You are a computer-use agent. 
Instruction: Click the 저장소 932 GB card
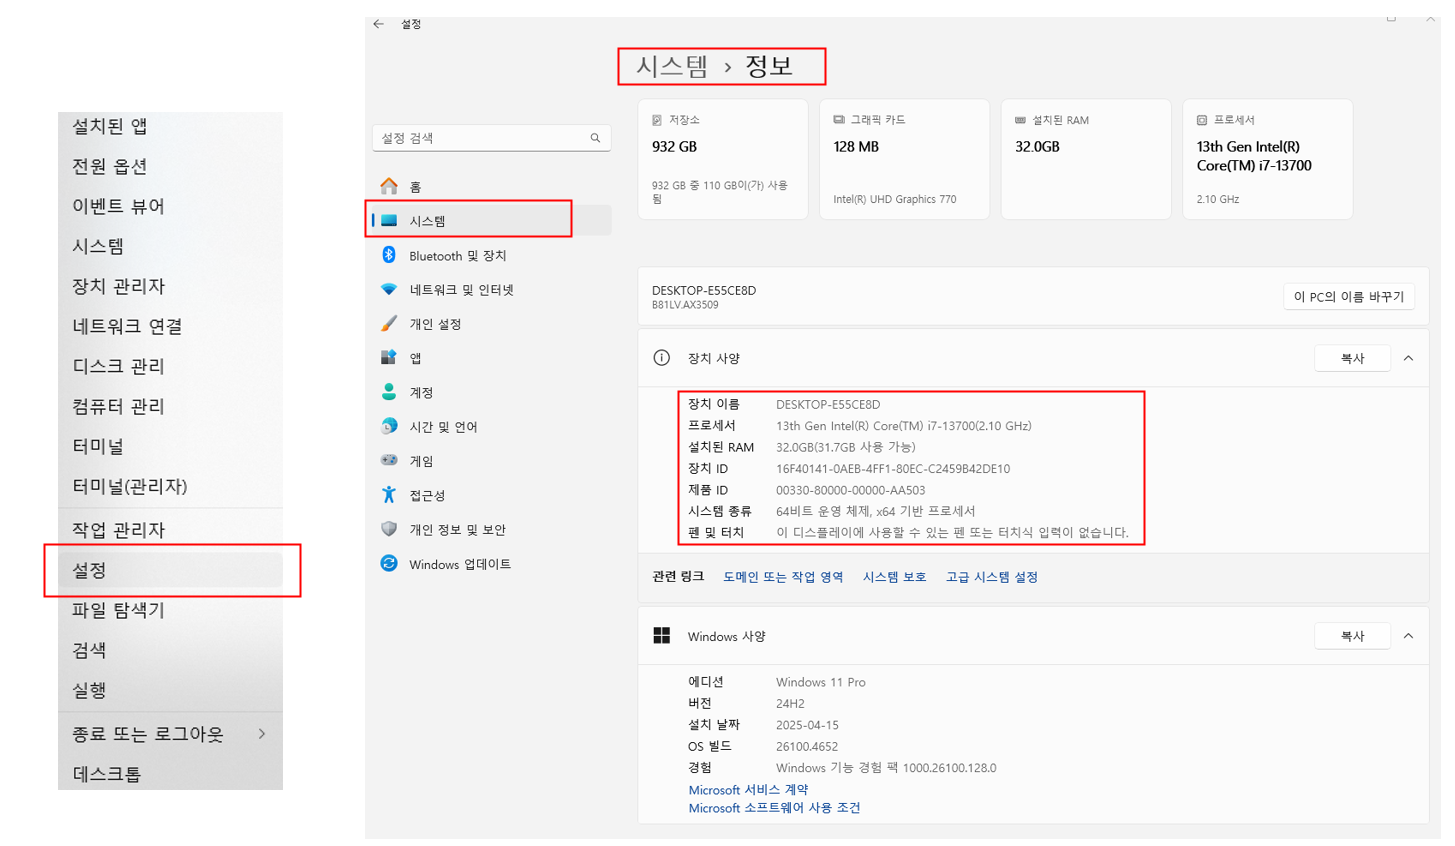(723, 159)
